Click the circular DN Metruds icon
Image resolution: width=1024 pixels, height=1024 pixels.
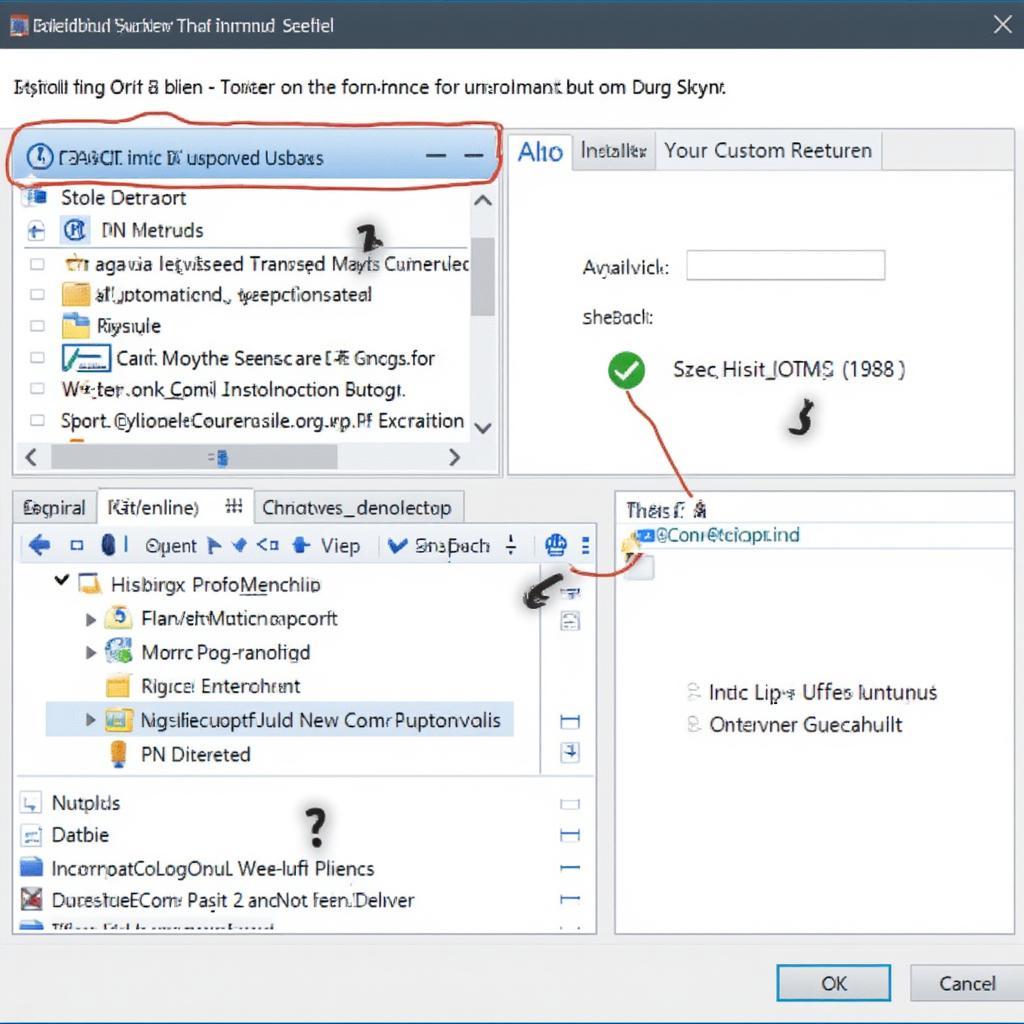74,230
